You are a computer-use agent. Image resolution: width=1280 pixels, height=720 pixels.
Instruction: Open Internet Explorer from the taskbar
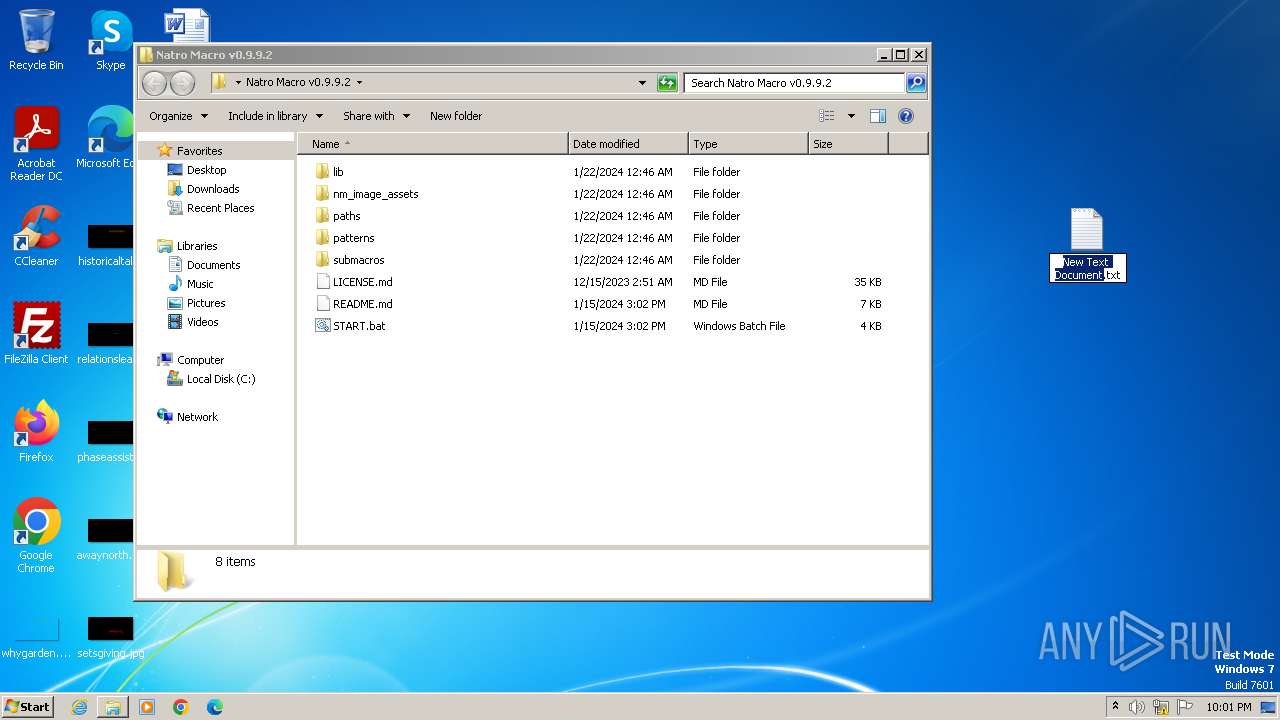[x=79, y=707]
